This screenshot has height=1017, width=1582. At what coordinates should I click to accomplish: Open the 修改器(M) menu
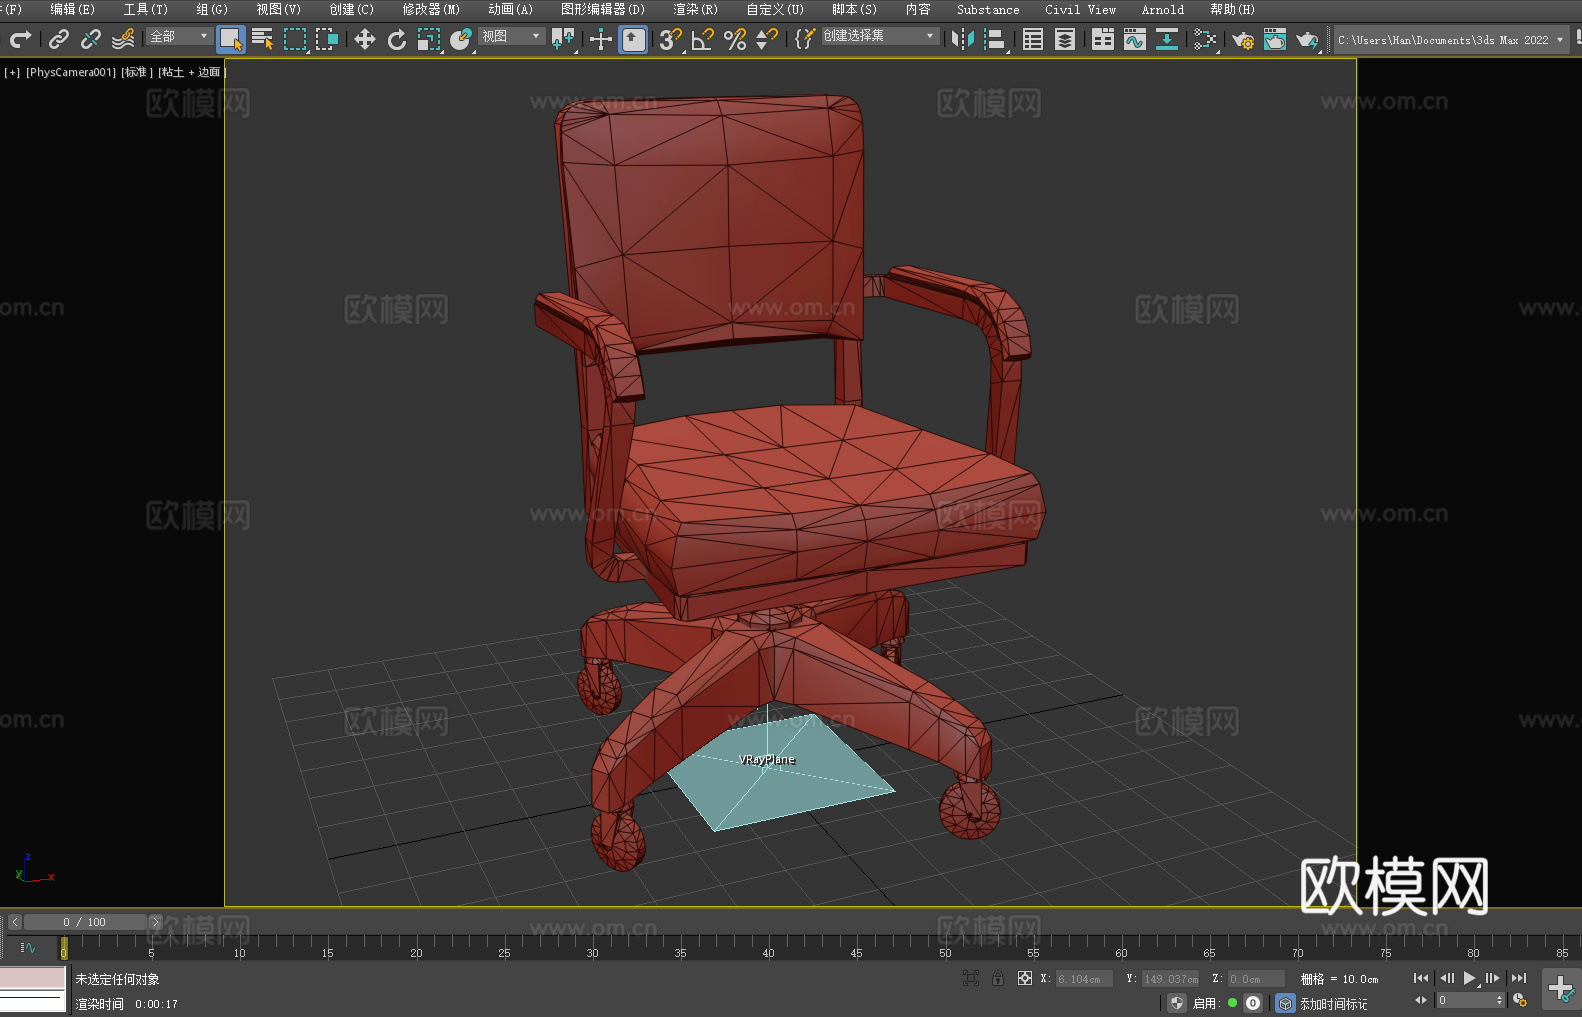point(431,9)
